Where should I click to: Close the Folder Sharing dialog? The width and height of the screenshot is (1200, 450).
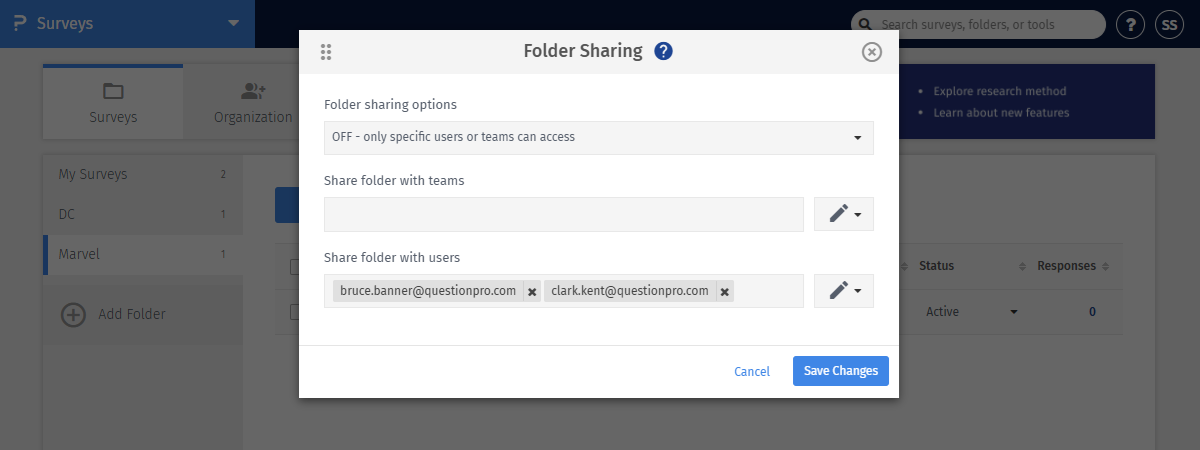coord(872,52)
